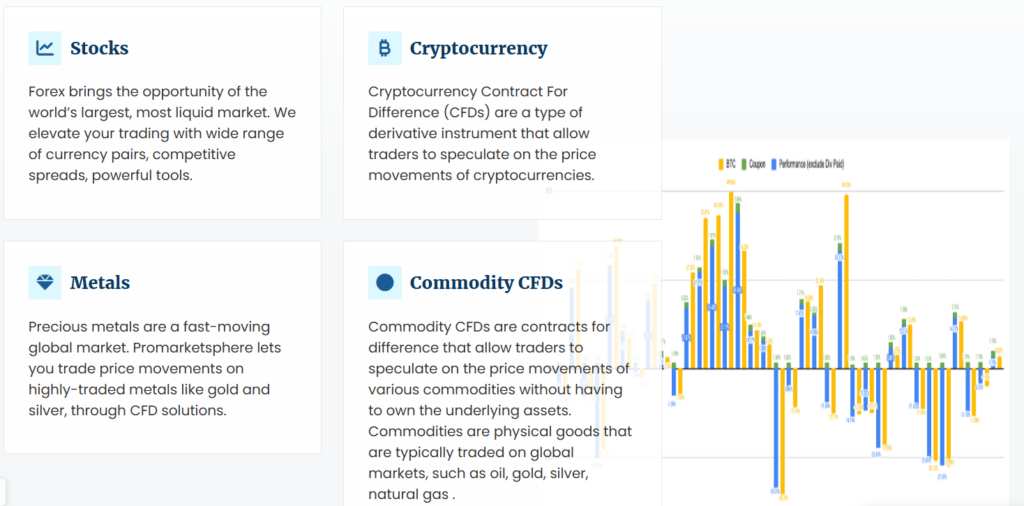Open the Cryptocurrency heading
Screen dimensions: 1024x506
coord(478,48)
